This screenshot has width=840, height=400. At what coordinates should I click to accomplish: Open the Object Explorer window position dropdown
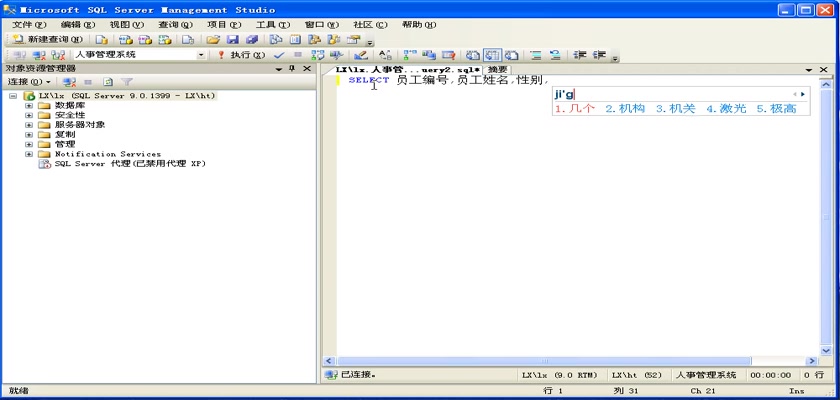point(279,69)
